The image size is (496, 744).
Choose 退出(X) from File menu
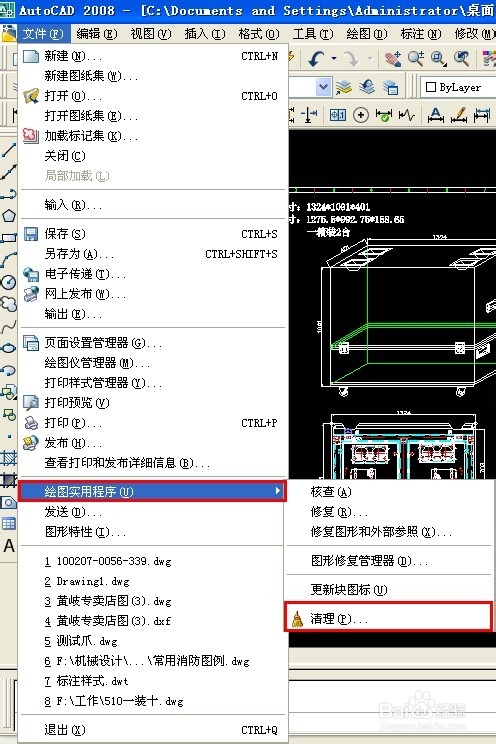click(153, 729)
